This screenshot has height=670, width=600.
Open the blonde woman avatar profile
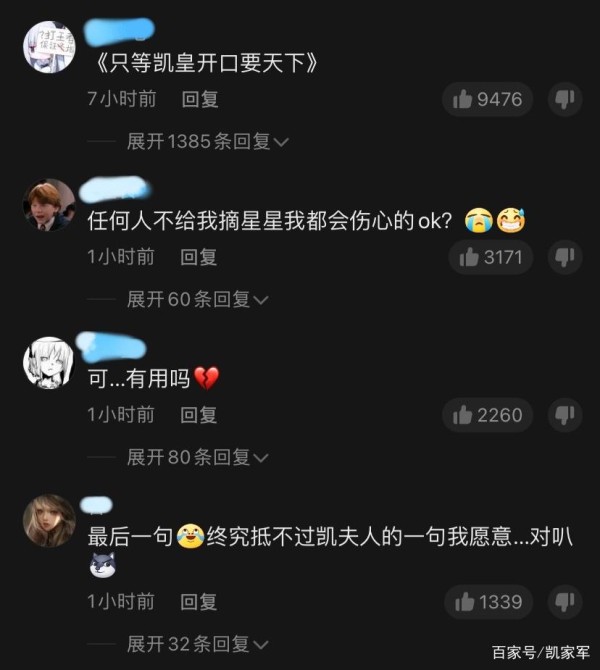pos(49,520)
